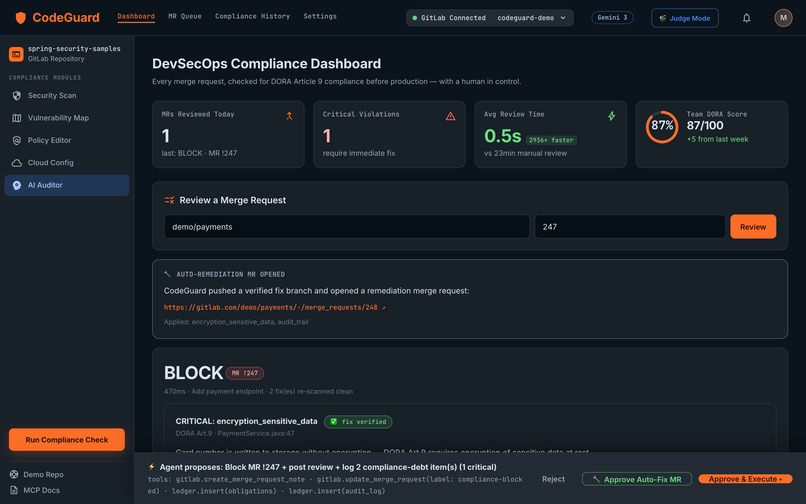The height and width of the screenshot is (504, 806).
Task: Click the spring-security-samples repository icon
Action: point(16,54)
